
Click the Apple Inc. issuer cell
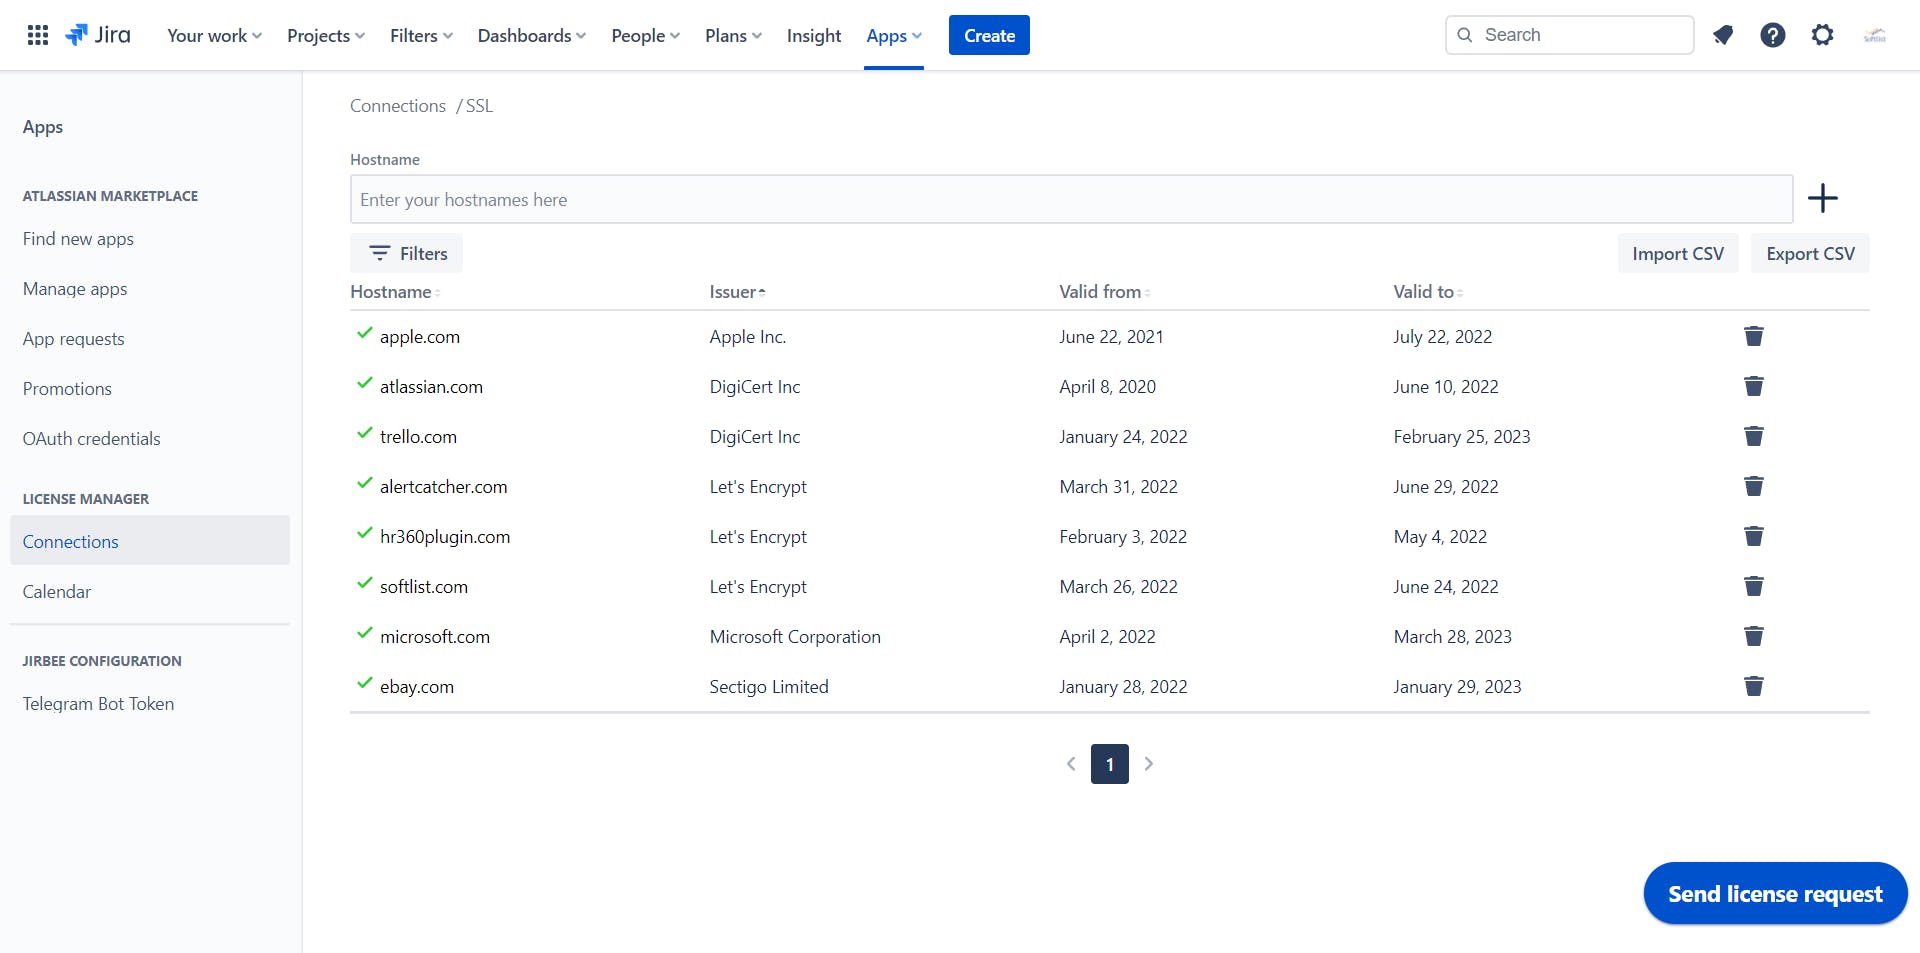(748, 337)
